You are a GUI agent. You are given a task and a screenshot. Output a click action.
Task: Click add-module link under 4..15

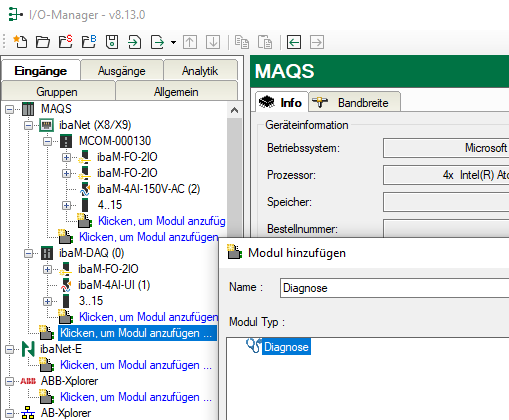(162, 221)
